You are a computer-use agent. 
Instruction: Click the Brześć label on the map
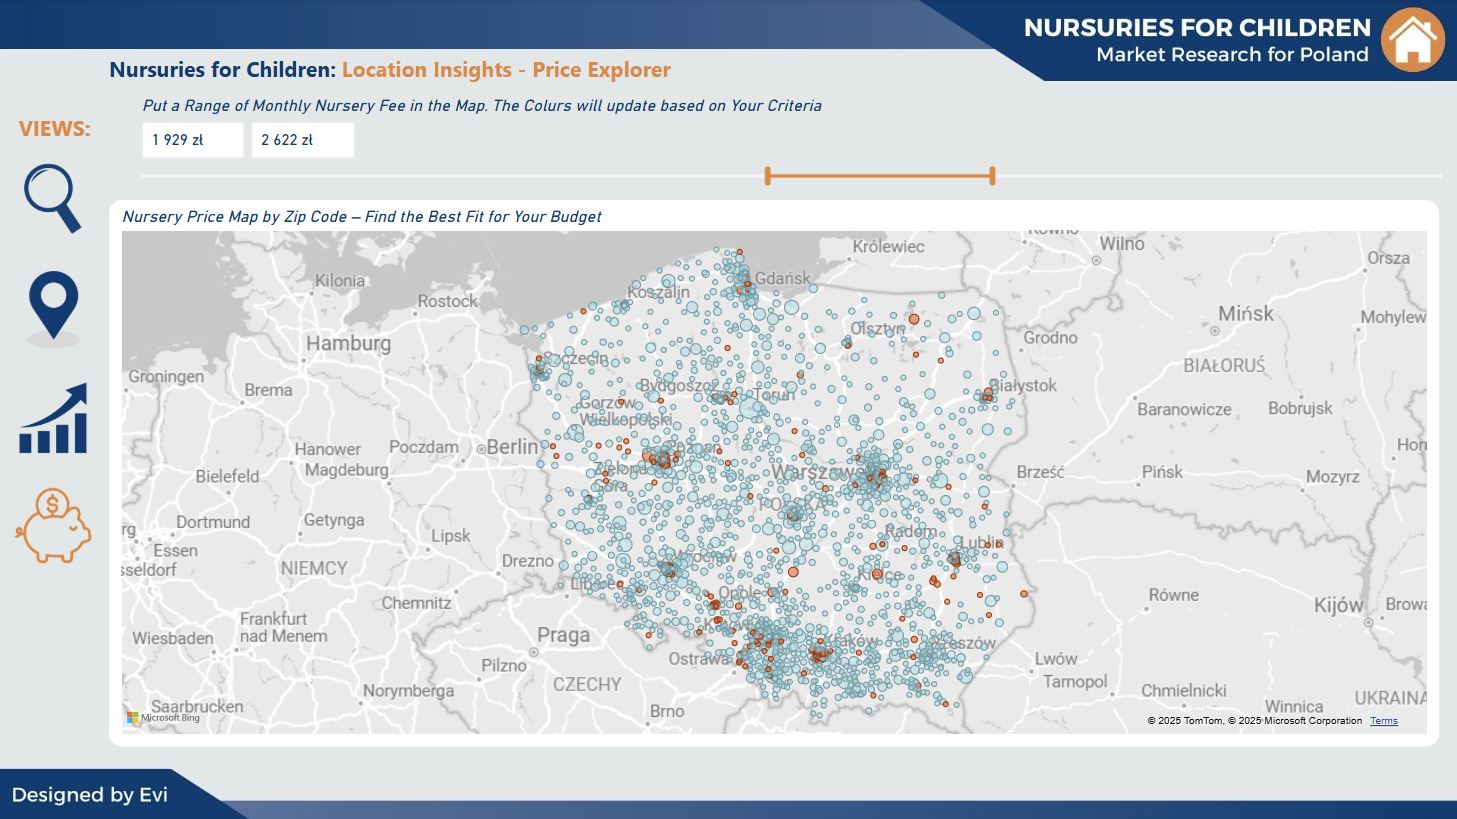pyautogui.click(x=1040, y=472)
